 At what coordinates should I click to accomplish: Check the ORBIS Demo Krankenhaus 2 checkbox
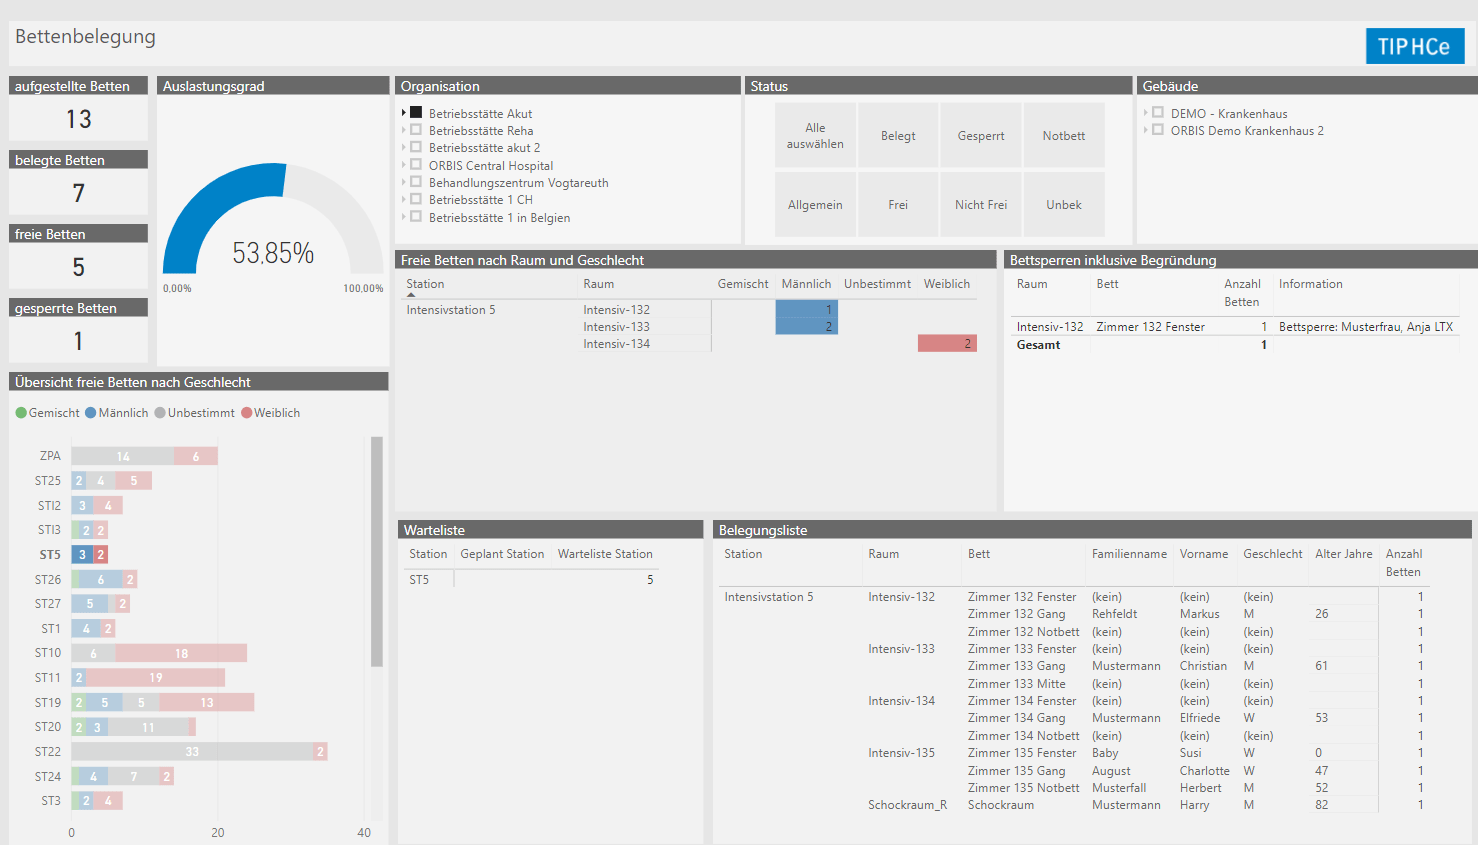[x=1158, y=130]
